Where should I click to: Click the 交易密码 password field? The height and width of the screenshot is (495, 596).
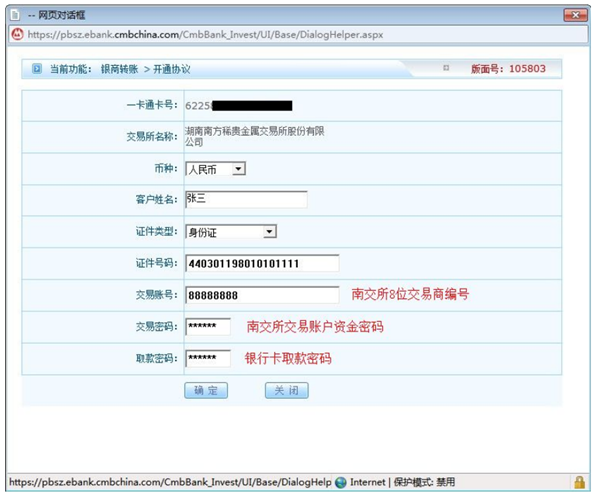click(208, 327)
